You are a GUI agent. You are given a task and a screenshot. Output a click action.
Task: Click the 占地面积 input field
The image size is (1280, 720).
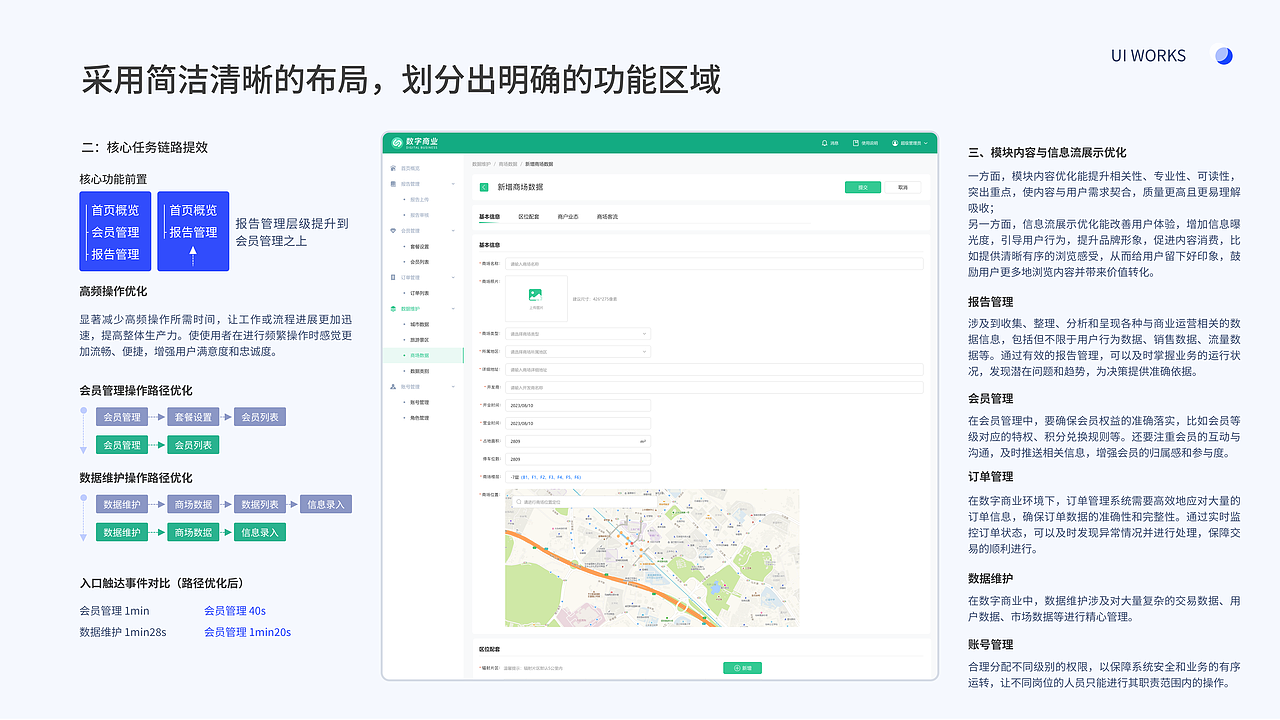point(578,441)
